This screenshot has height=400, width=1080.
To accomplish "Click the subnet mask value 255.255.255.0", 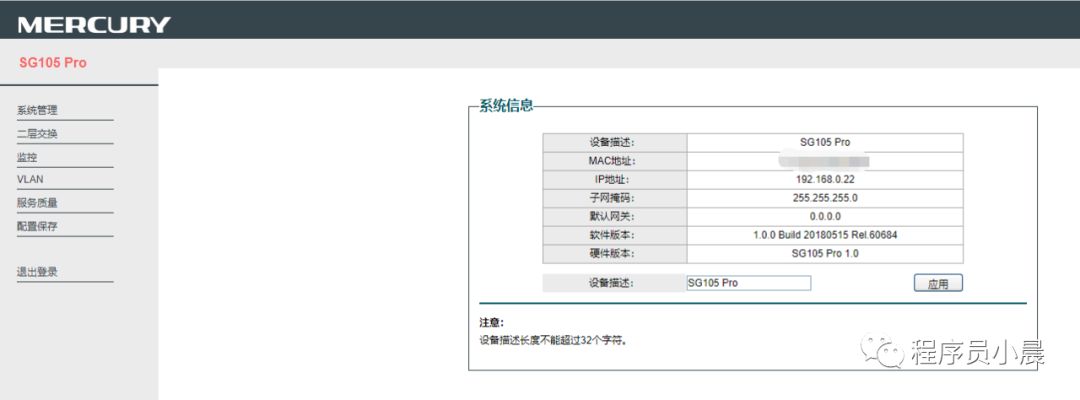I will coord(824,198).
